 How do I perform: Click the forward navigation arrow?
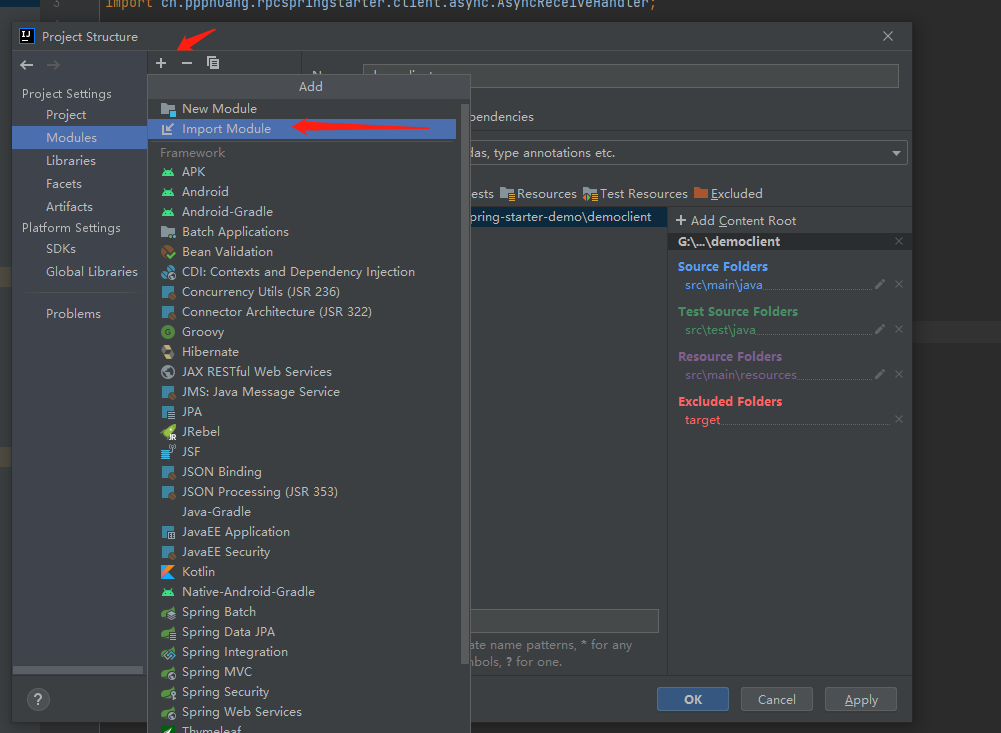click(54, 65)
